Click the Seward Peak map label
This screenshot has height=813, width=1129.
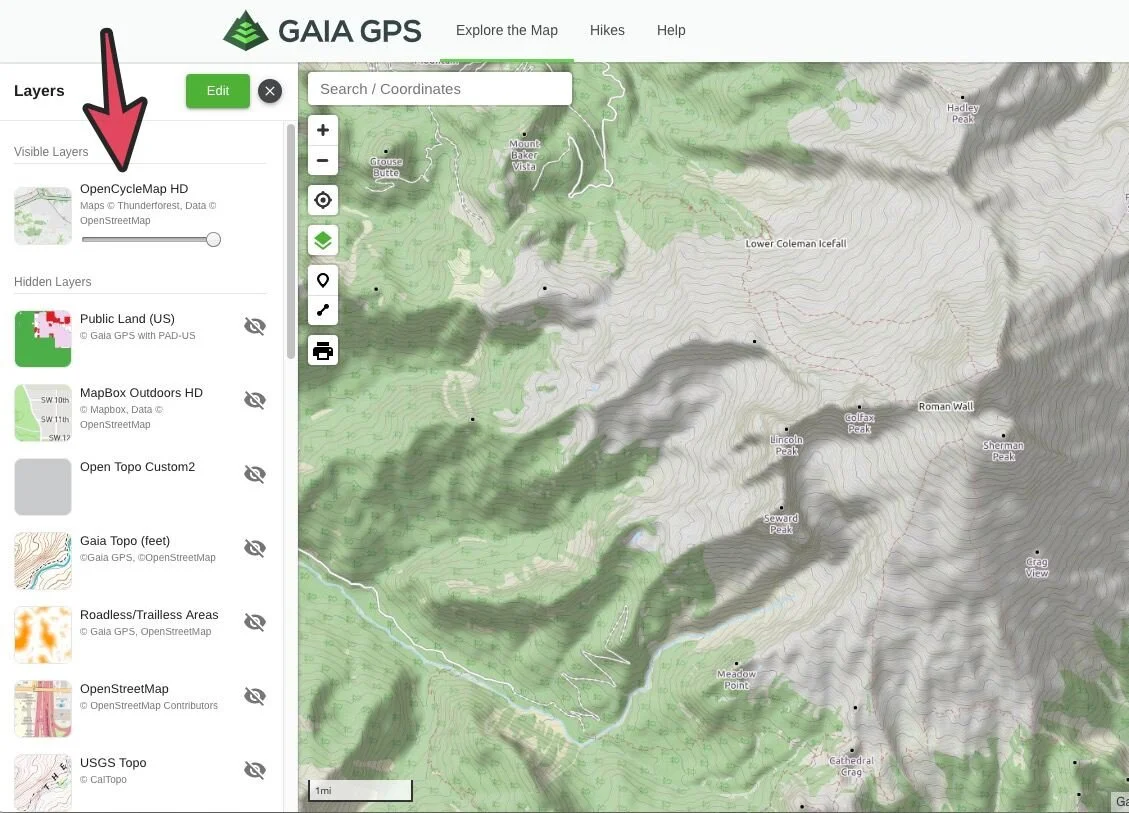click(781, 524)
